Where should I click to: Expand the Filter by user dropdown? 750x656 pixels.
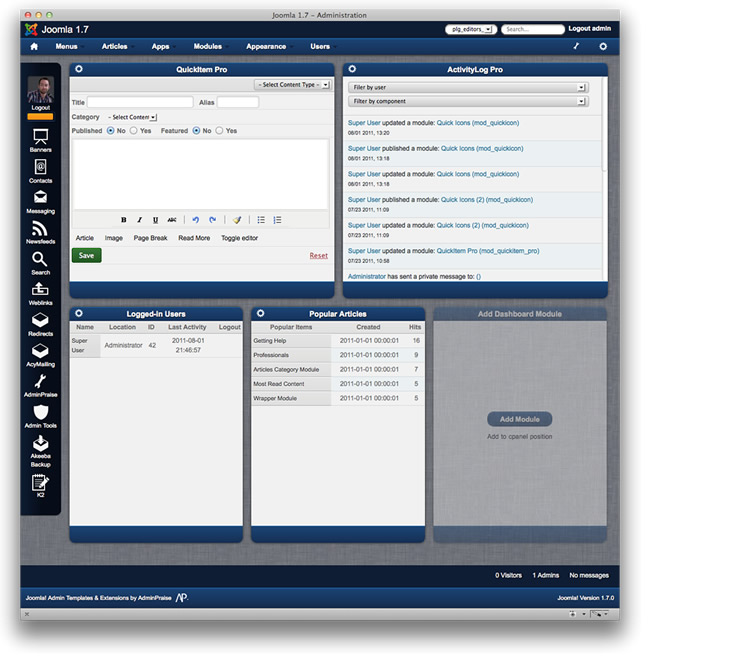pos(467,87)
